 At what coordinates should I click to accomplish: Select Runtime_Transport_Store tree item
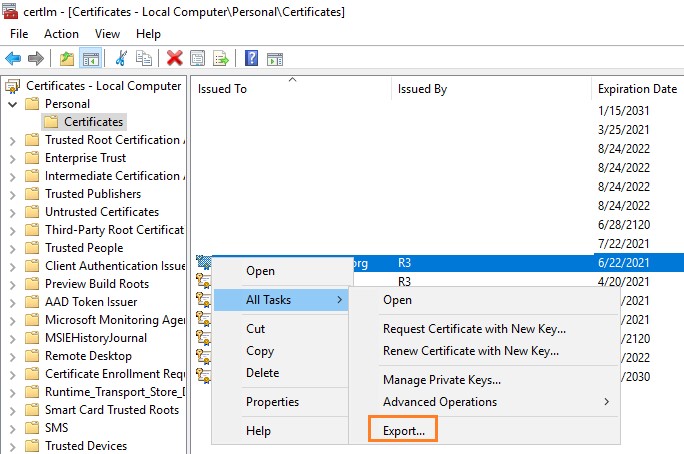click(x=115, y=392)
